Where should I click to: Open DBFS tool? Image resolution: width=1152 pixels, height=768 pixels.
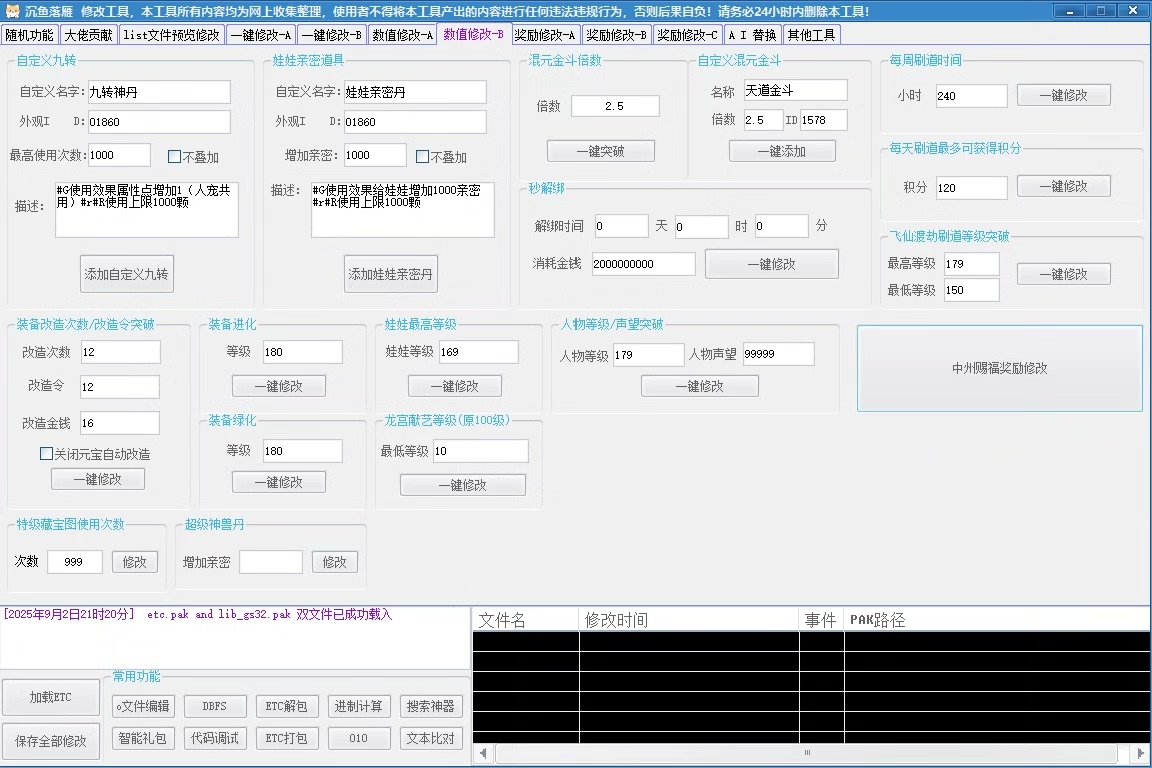(x=215, y=706)
